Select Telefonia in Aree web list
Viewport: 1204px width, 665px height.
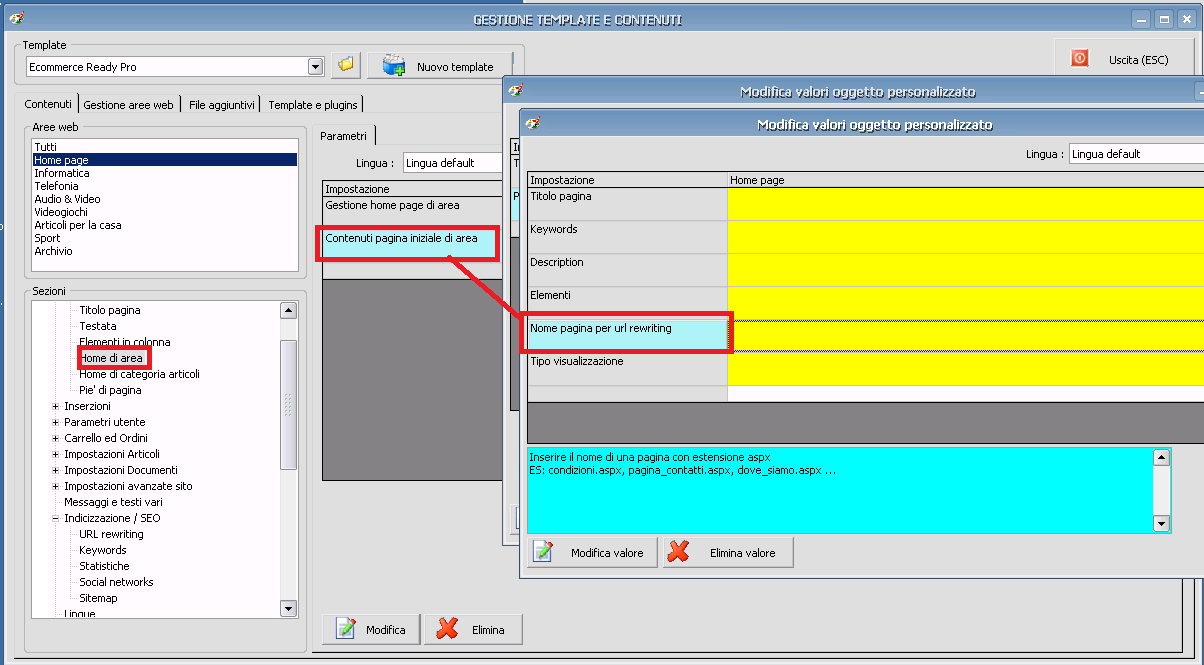tap(165, 186)
